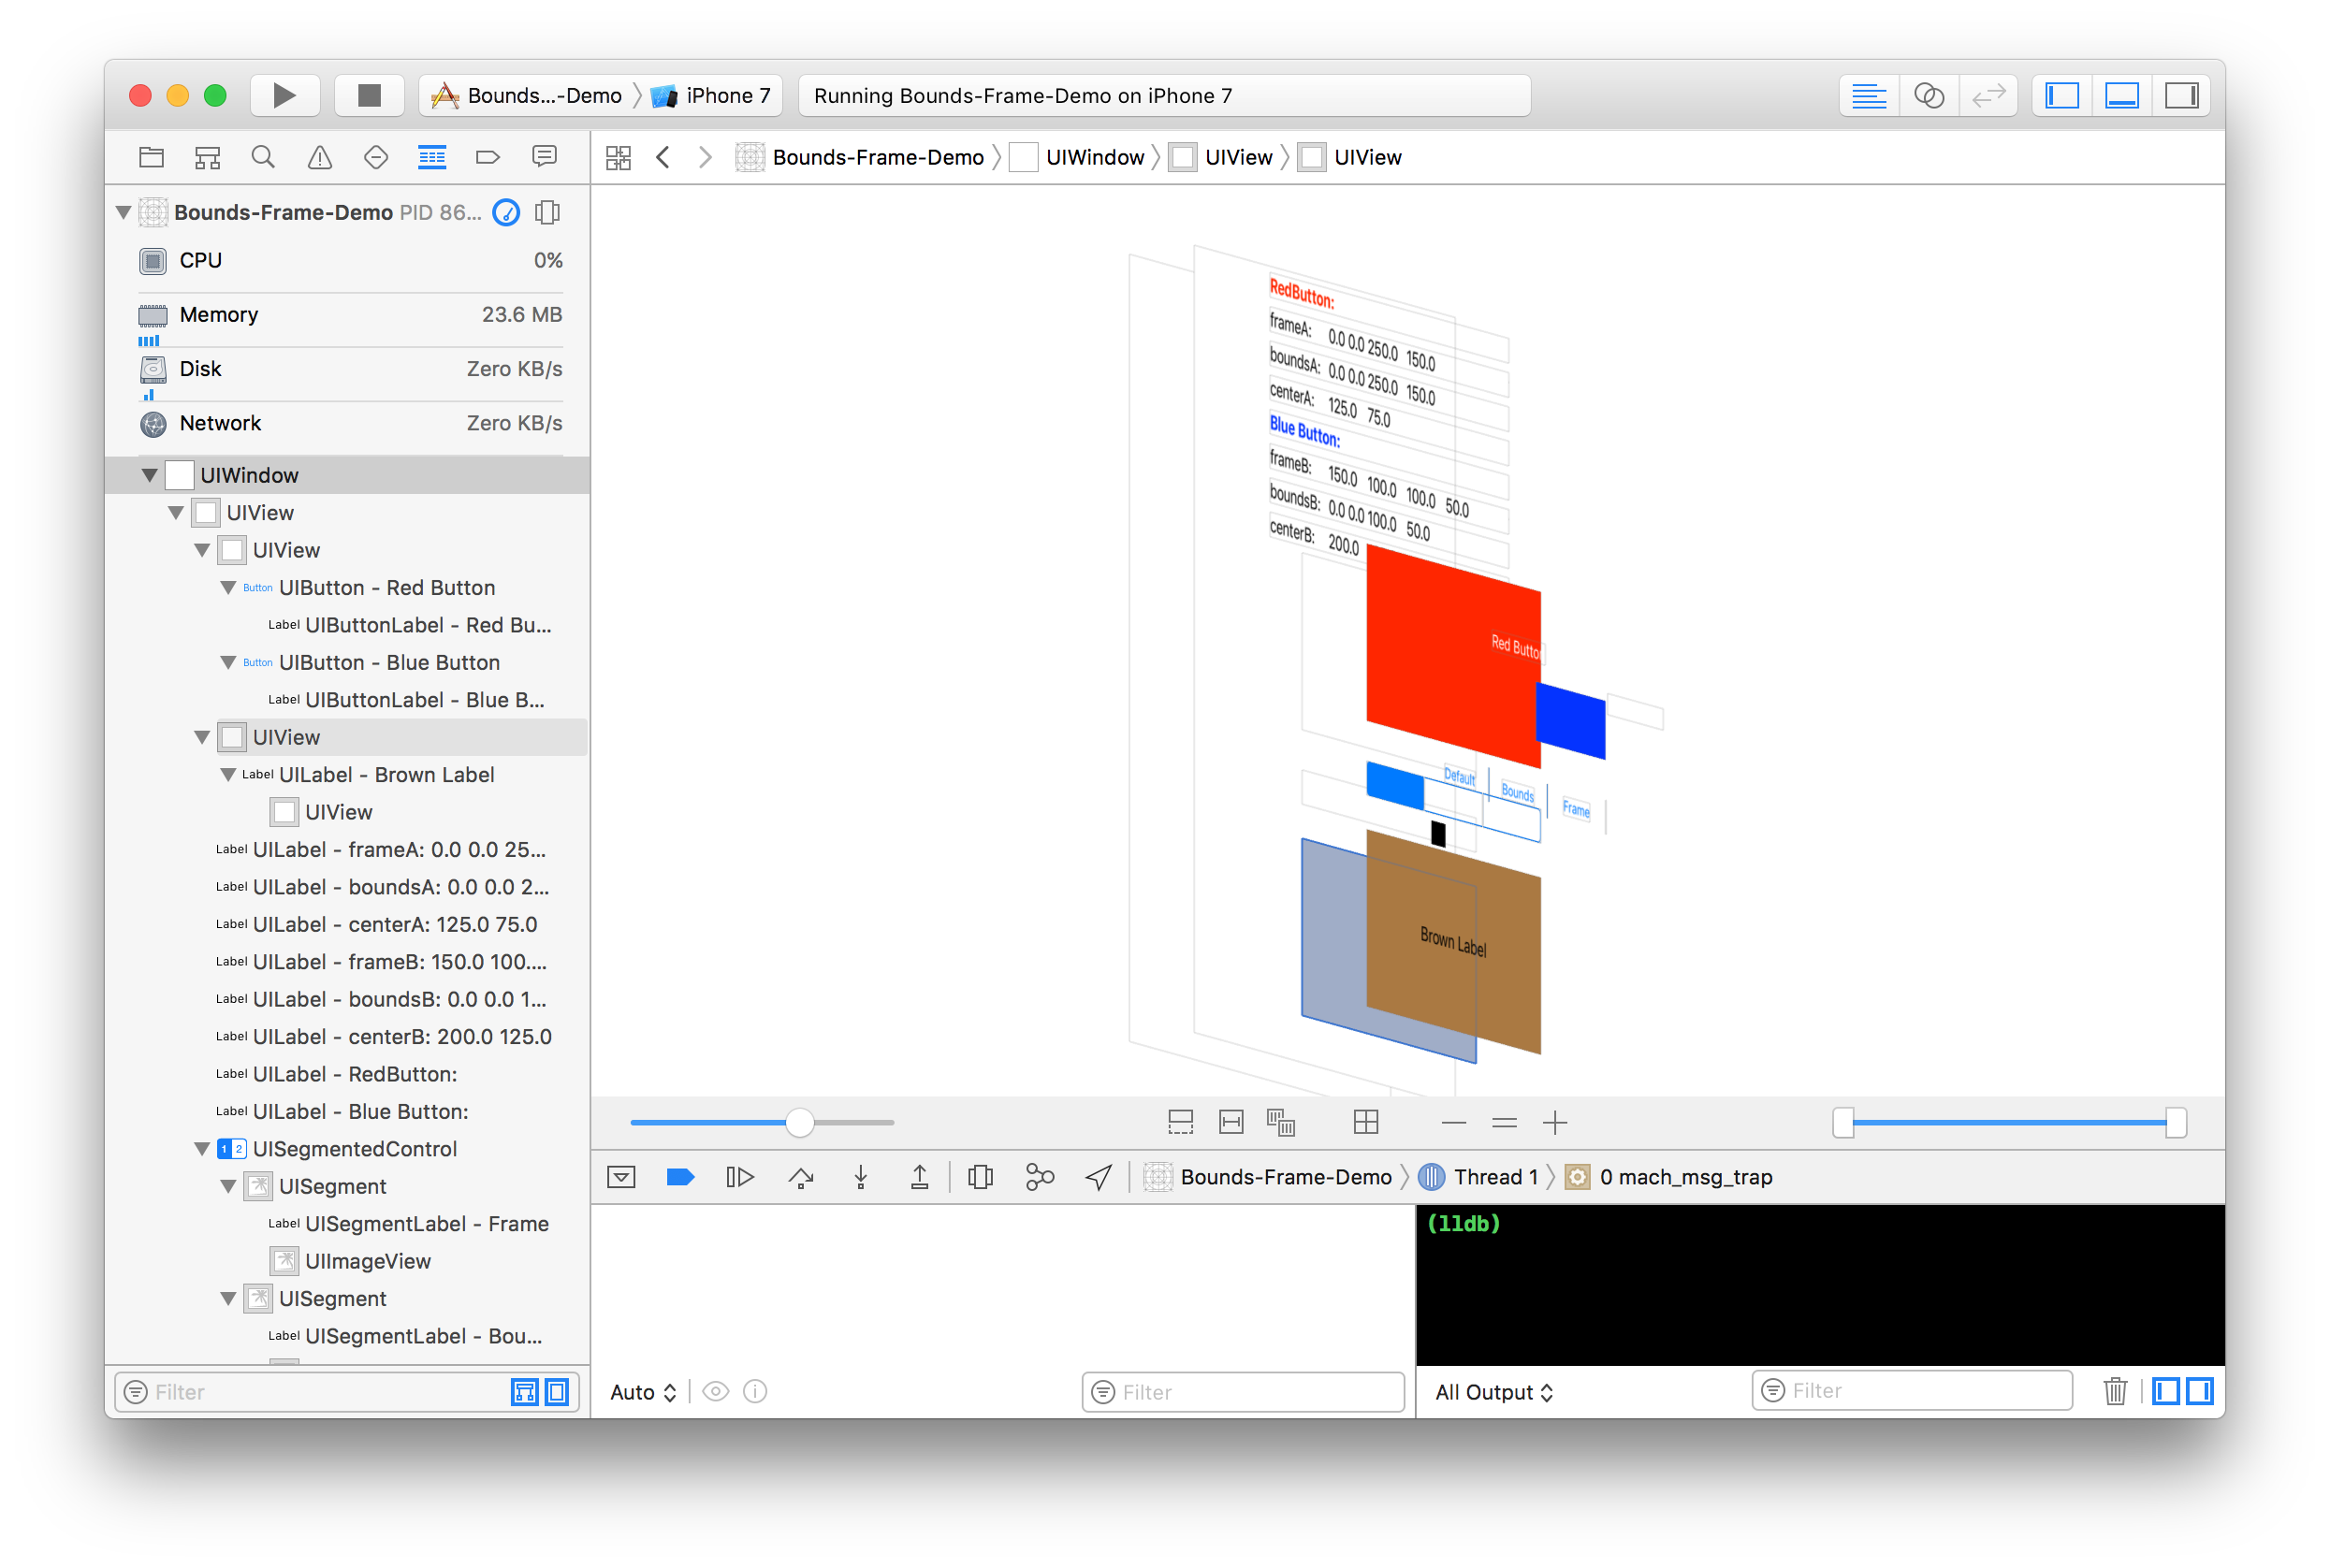2330x1568 pixels.
Task: Click the Step Into button
Action: coord(860,1177)
